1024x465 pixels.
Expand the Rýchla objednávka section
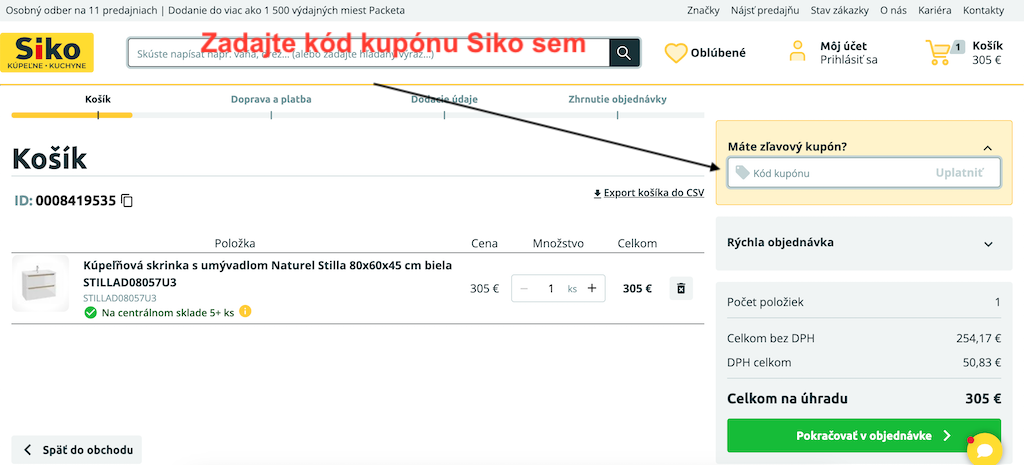point(988,244)
